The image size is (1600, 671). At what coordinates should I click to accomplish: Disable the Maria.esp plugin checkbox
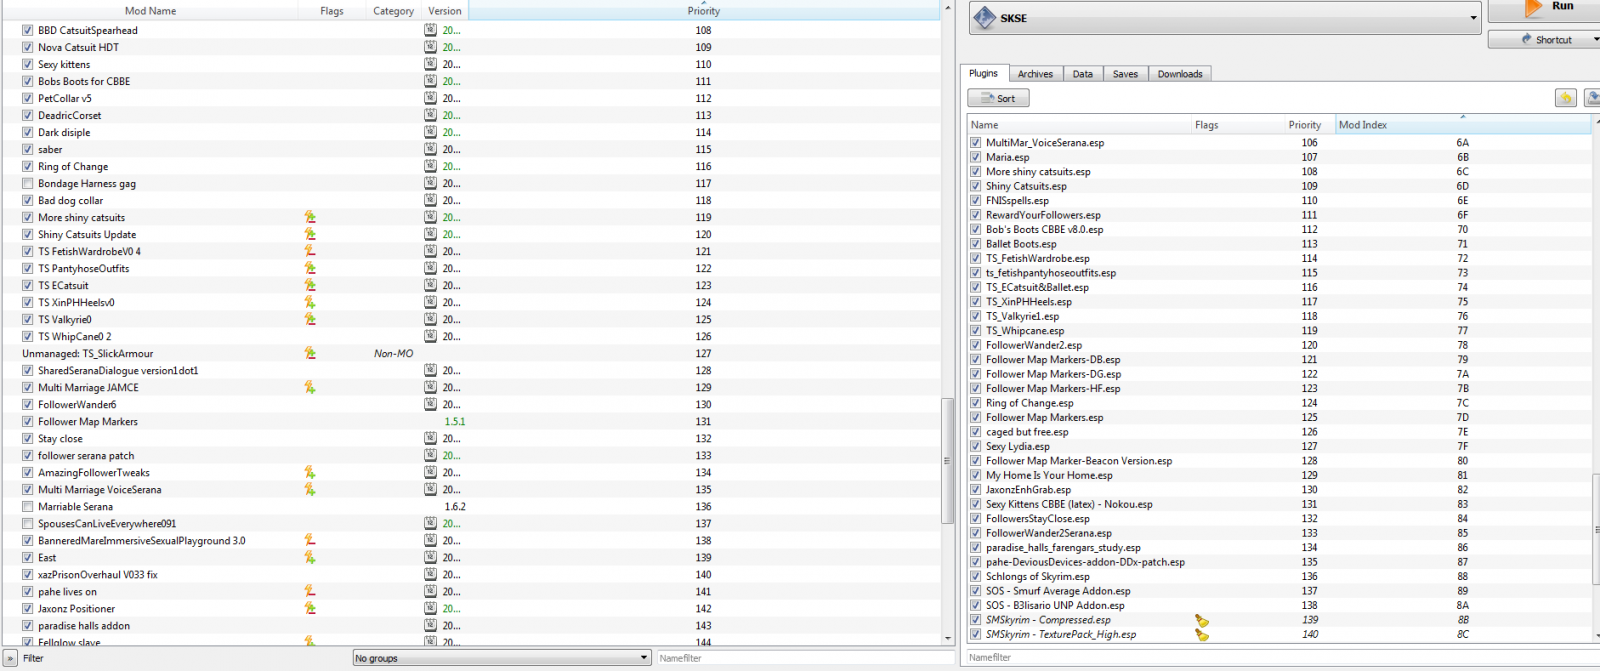click(x=975, y=157)
